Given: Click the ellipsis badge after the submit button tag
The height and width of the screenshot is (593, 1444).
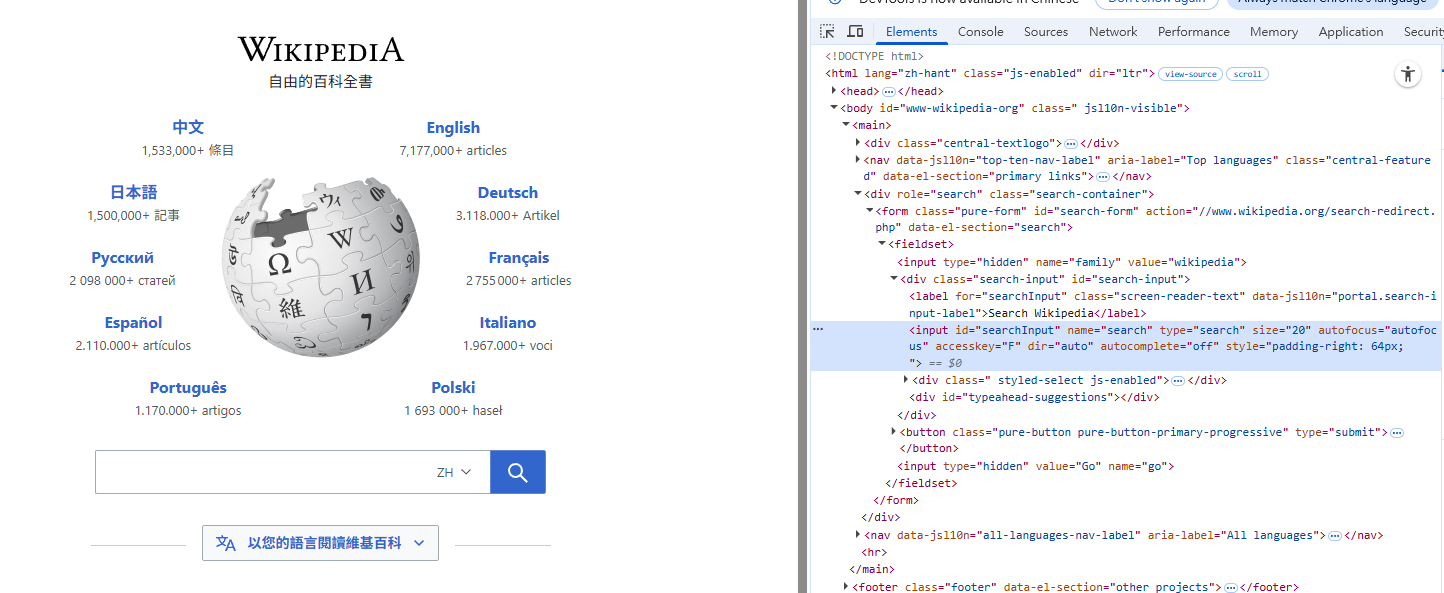Looking at the screenshot, I should [1397, 432].
